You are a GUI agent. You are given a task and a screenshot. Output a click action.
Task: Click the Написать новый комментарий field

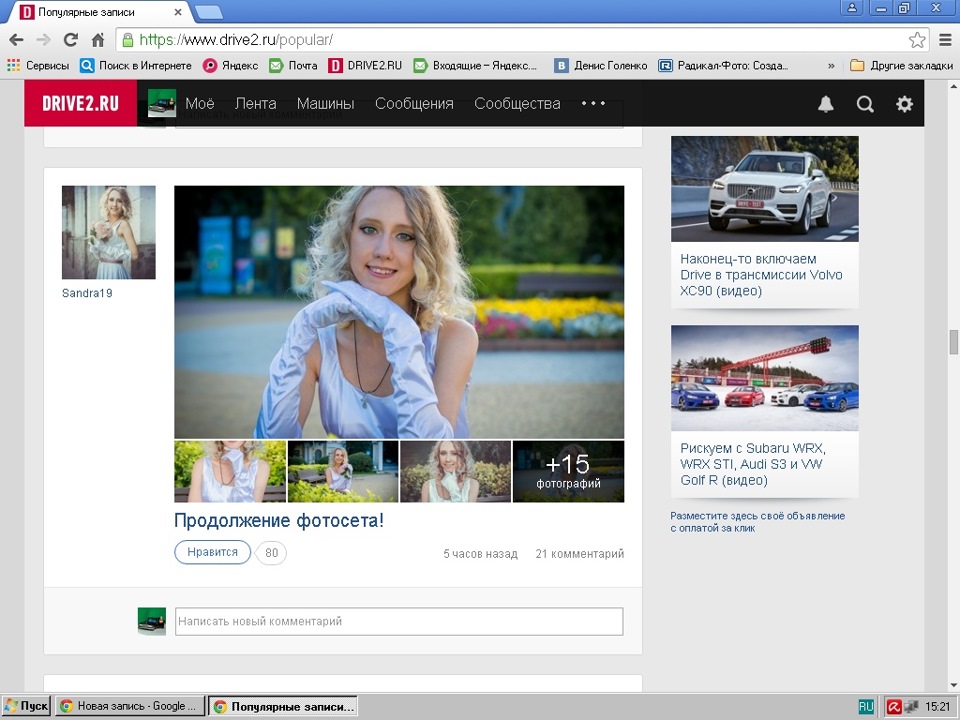coord(398,621)
